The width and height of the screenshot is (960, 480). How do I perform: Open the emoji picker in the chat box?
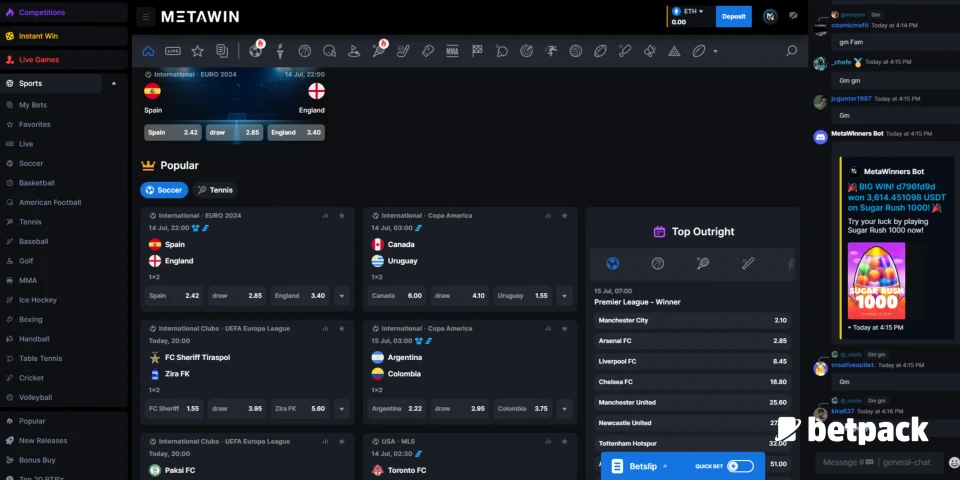point(953,462)
